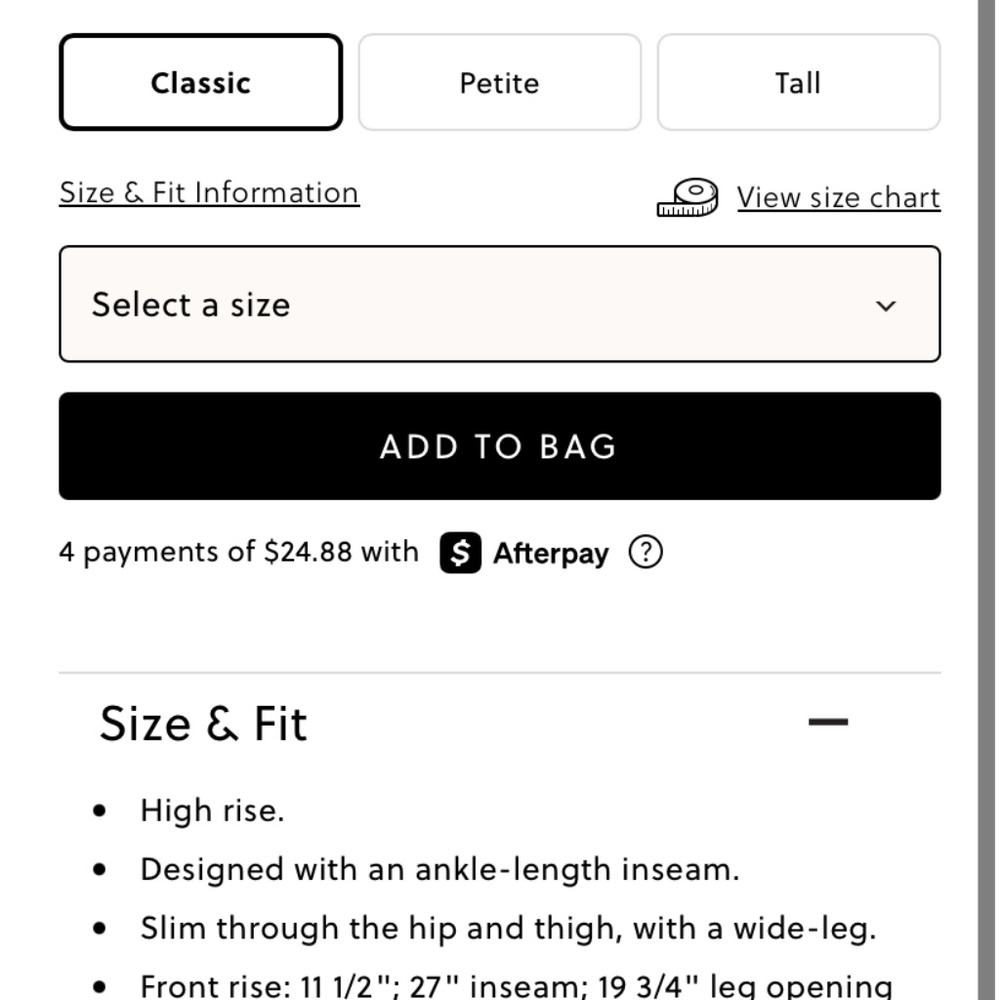This screenshot has height=1000, width=1000.
Task: Switch to the Tall fit option
Action: click(798, 82)
